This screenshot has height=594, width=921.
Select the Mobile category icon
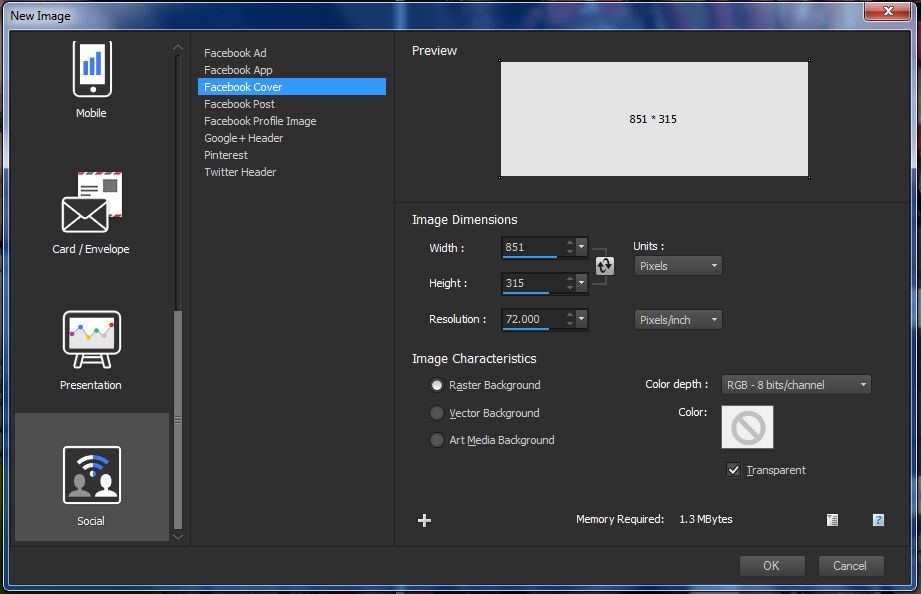pos(91,78)
